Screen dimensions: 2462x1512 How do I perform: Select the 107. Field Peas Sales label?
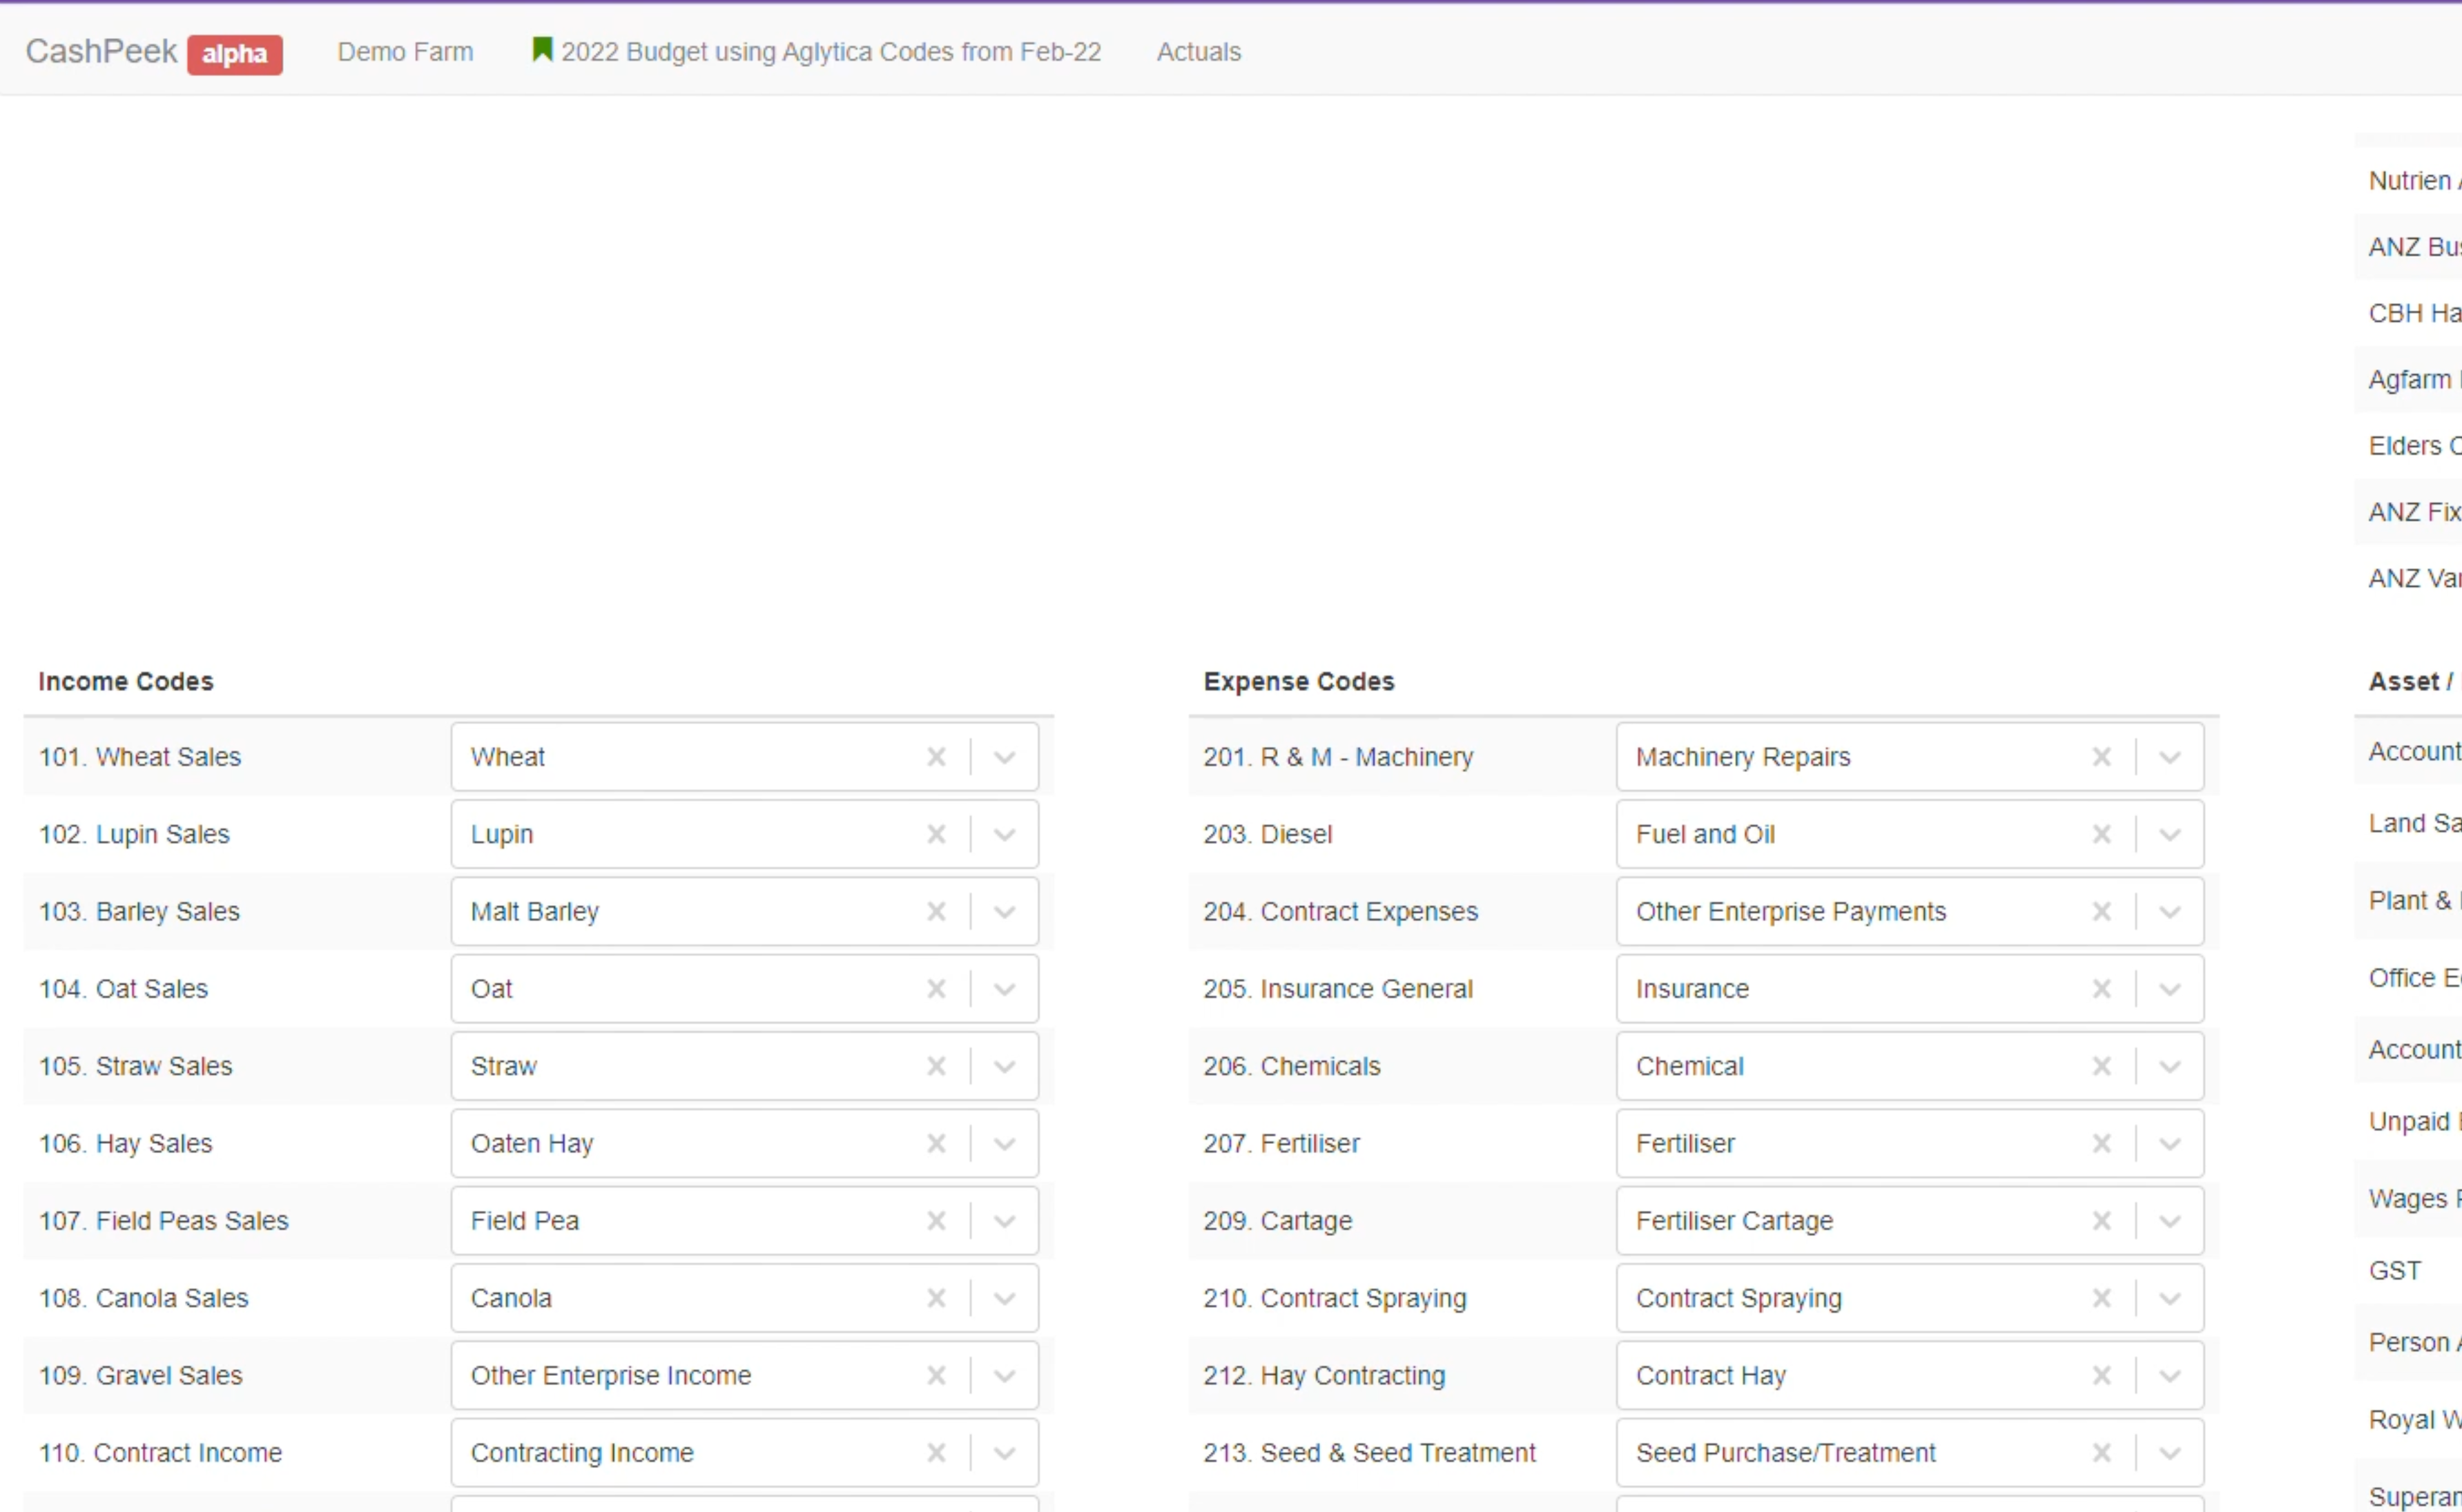click(163, 1221)
